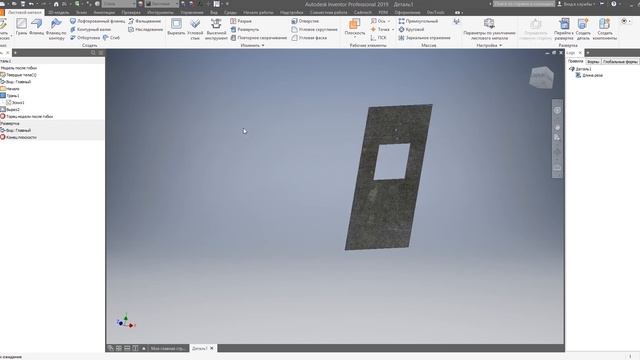Image resolution: width=640 pixels, height=360 pixels.
Task: Select Глобальные формы tab in iLogic panel
Action: 620,62
